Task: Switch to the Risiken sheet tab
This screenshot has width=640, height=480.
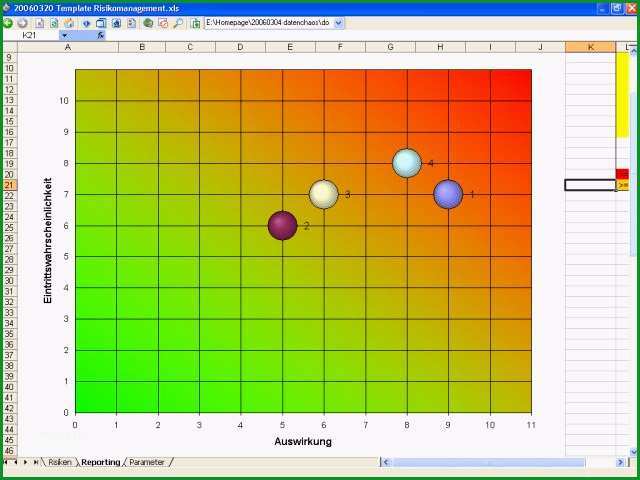Action: pyautogui.click(x=60, y=462)
